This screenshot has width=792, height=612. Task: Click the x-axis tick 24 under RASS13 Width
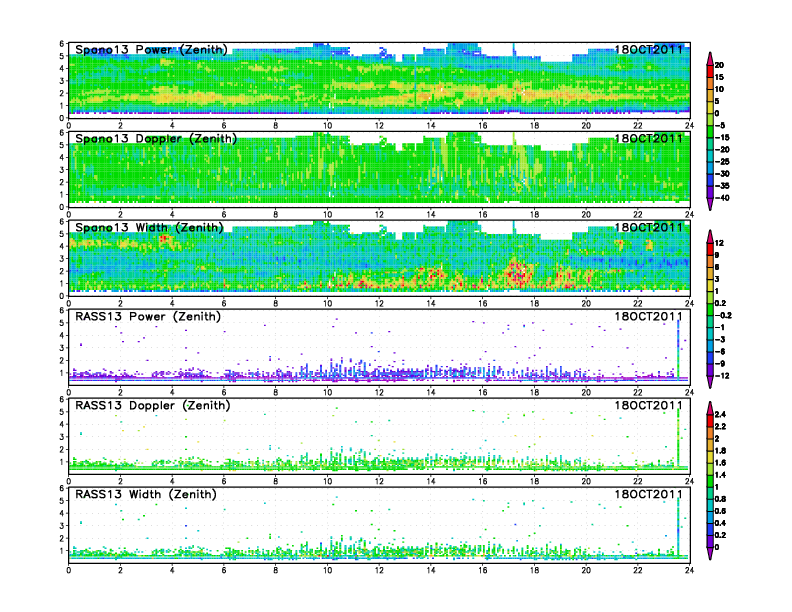[x=689, y=570]
